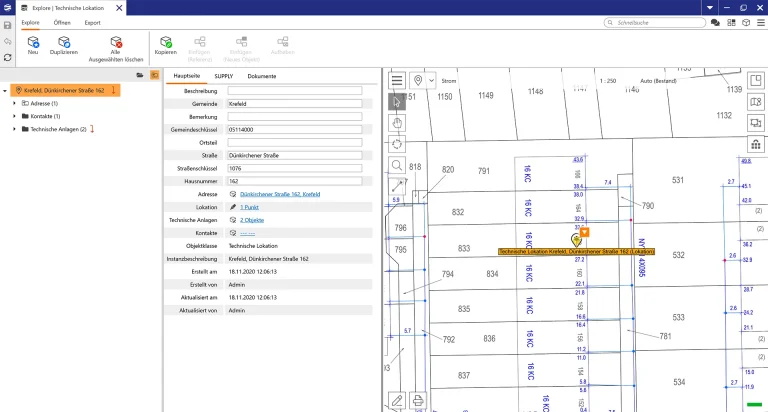This screenshot has width=768, height=412.
Task: Toggle the circular lasso selection tool
Action: pyautogui.click(x=397, y=143)
